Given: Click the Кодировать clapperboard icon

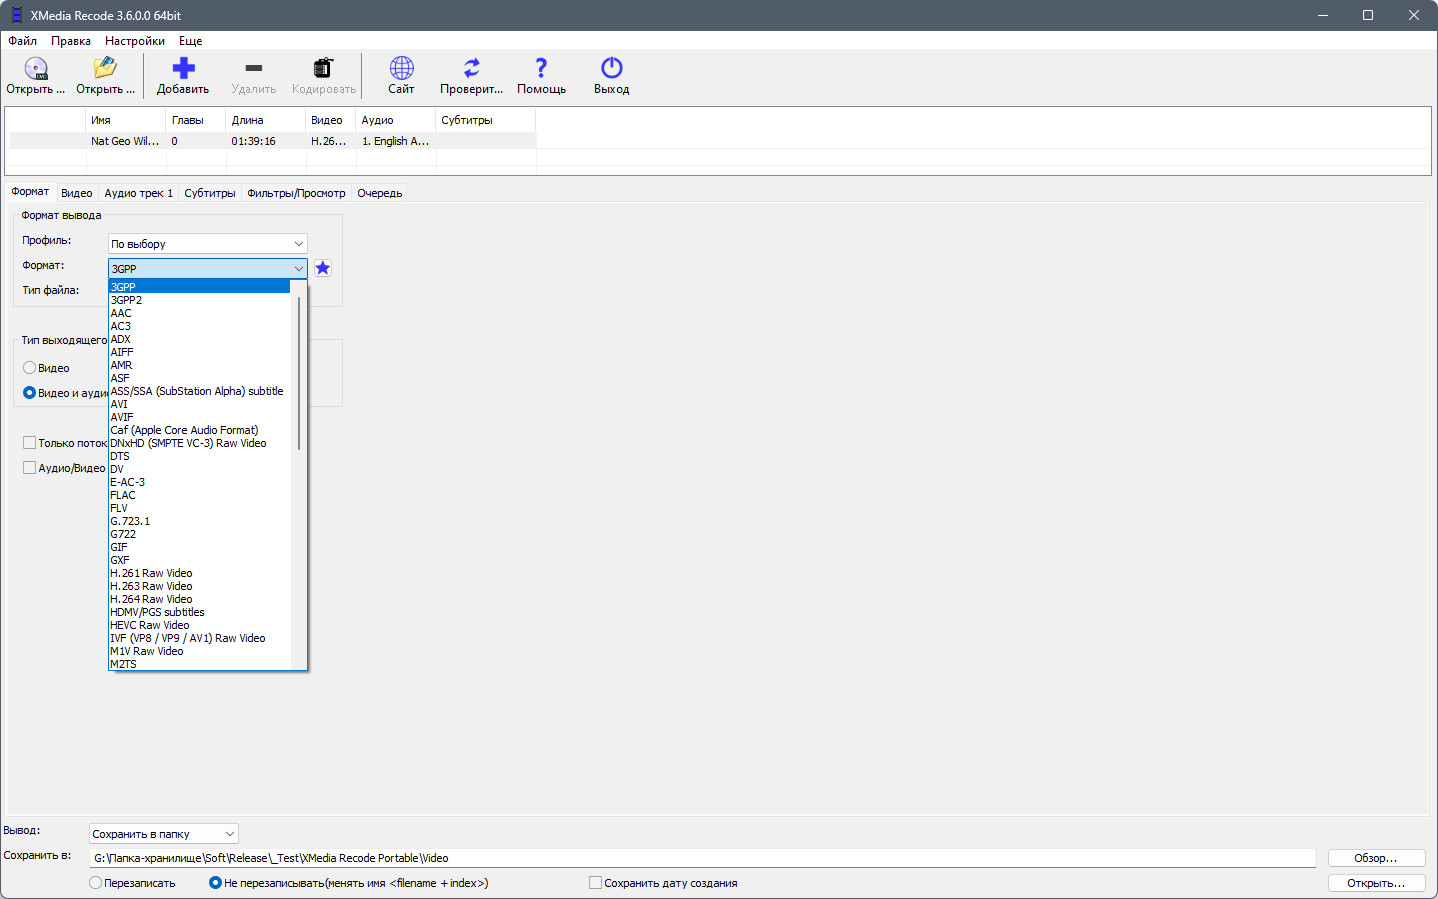Looking at the screenshot, I should [323, 68].
